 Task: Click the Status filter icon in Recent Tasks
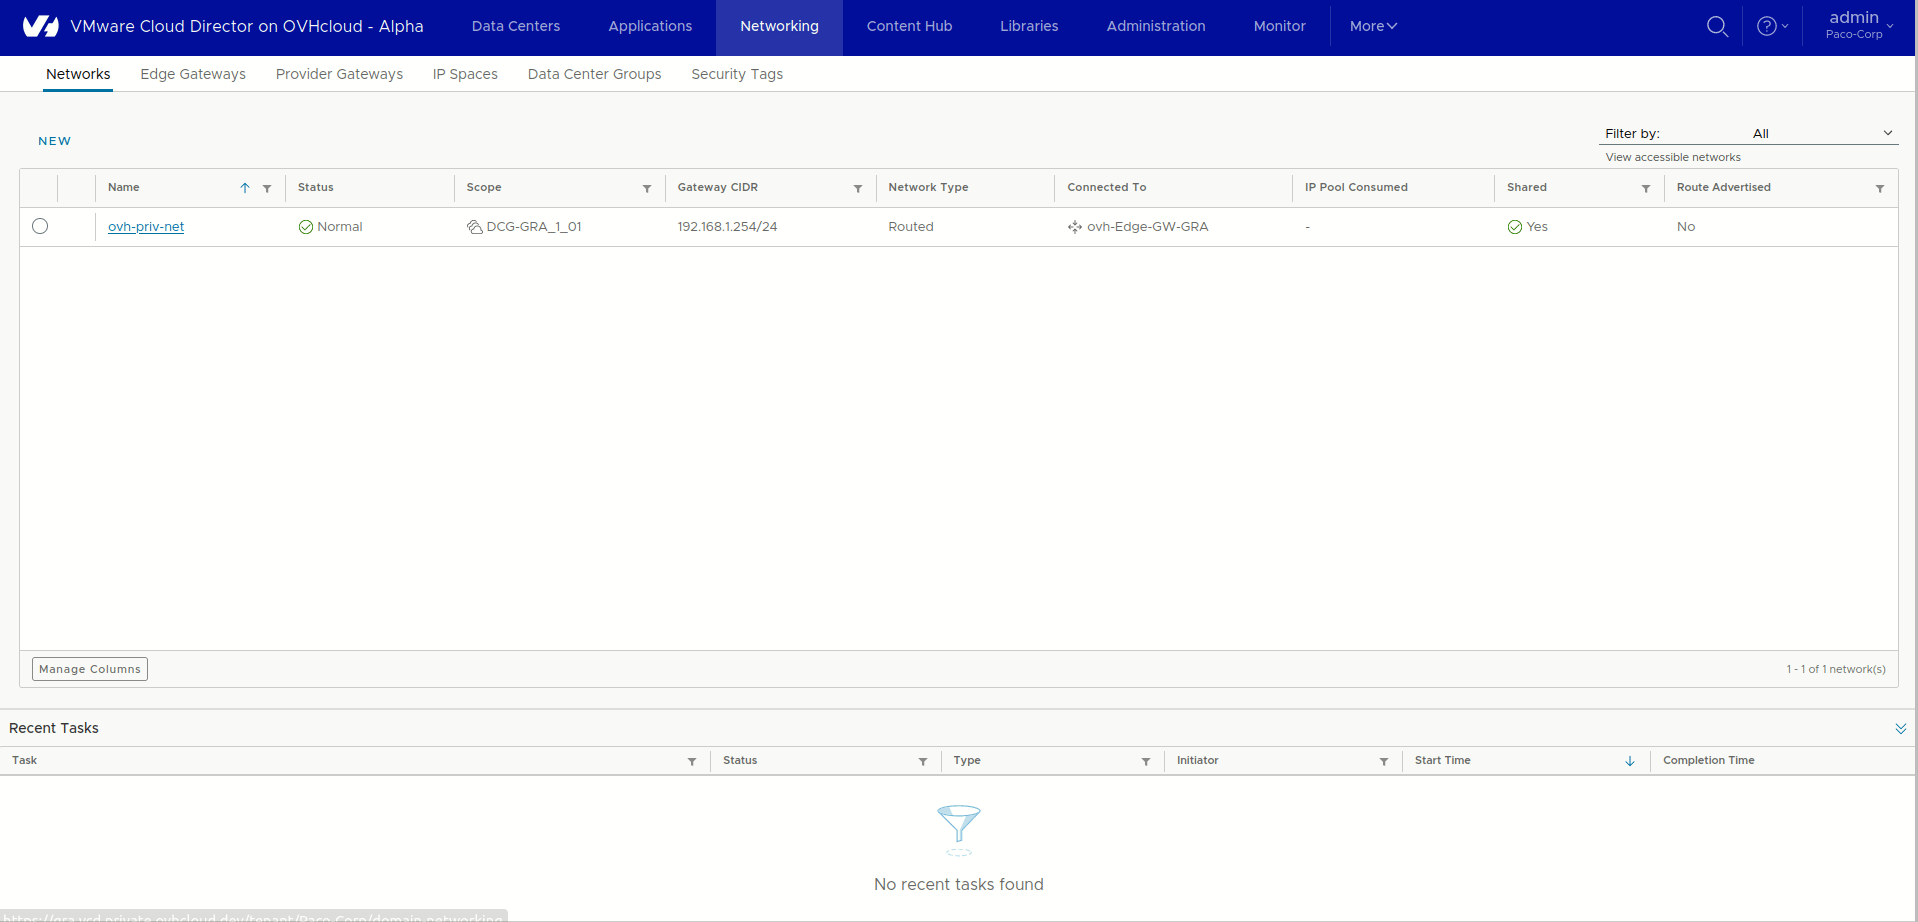click(922, 761)
